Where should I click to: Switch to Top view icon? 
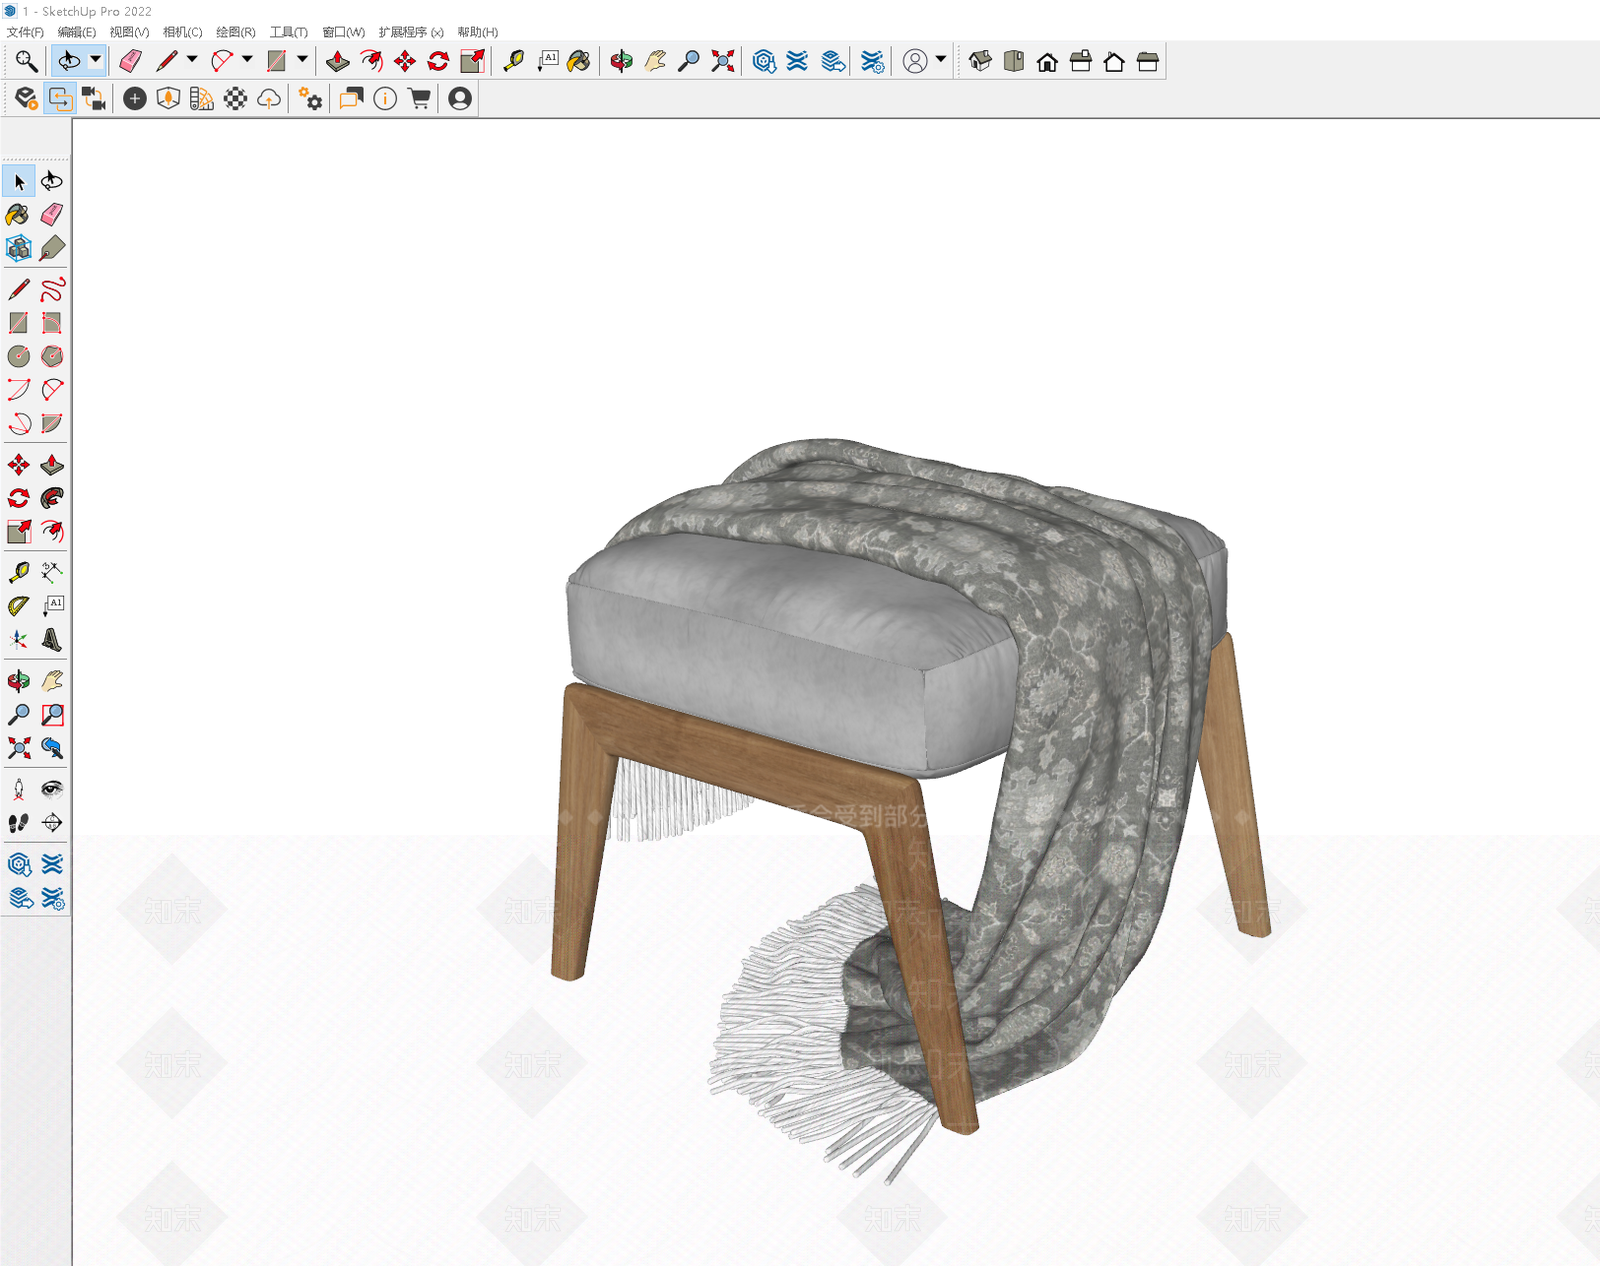point(1013,61)
